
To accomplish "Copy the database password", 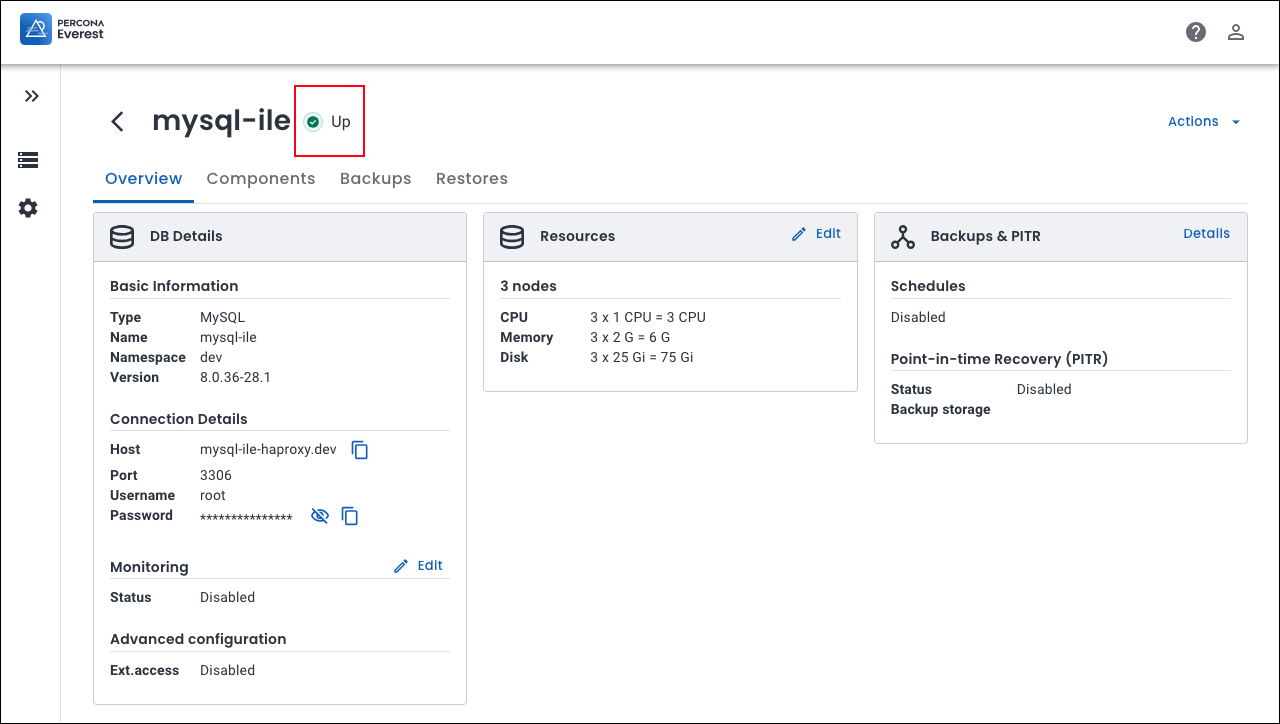I will click(x=350, y=516).
